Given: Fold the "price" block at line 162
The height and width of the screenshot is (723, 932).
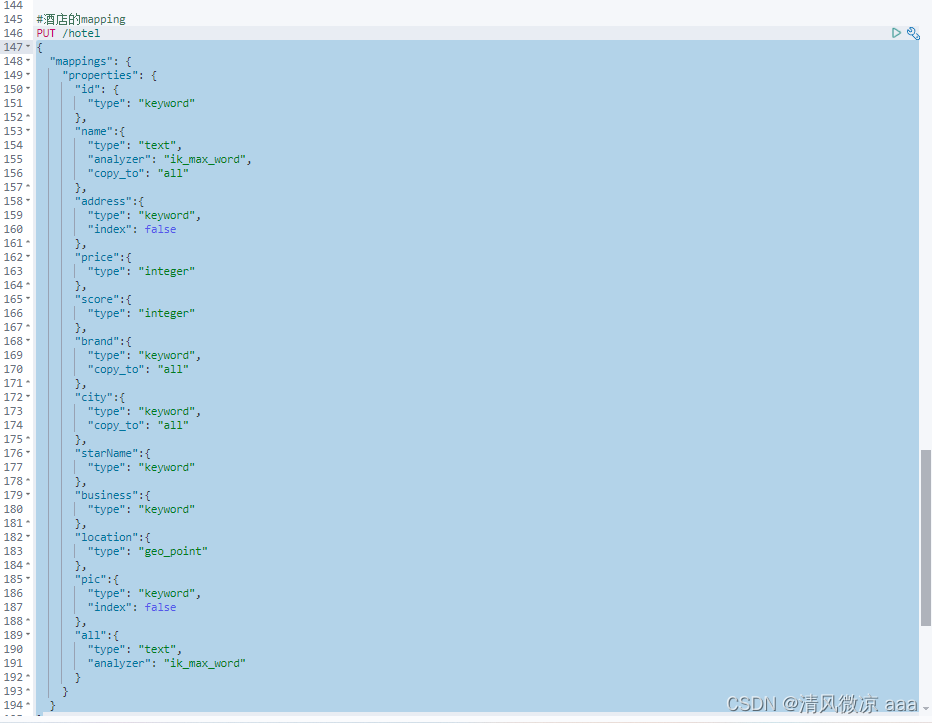Looking at the screenshot, I should [x=28, y=257].
